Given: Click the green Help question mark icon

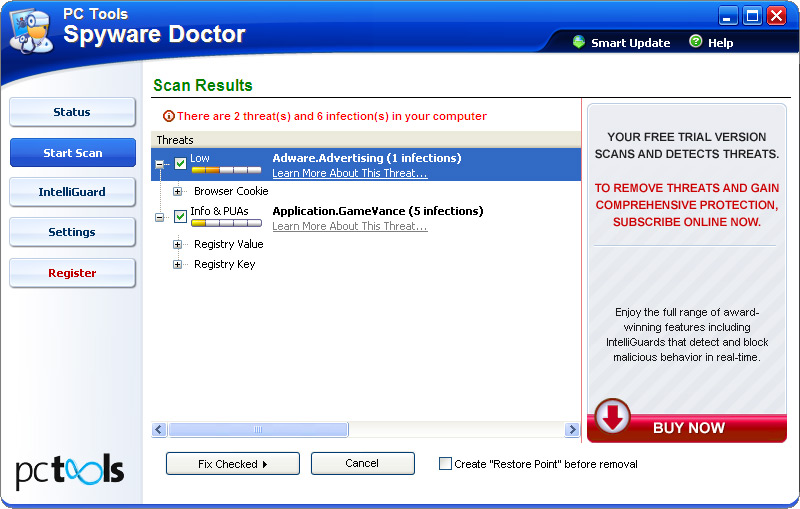Looking at the screenshot, I should tap(695, 41).
